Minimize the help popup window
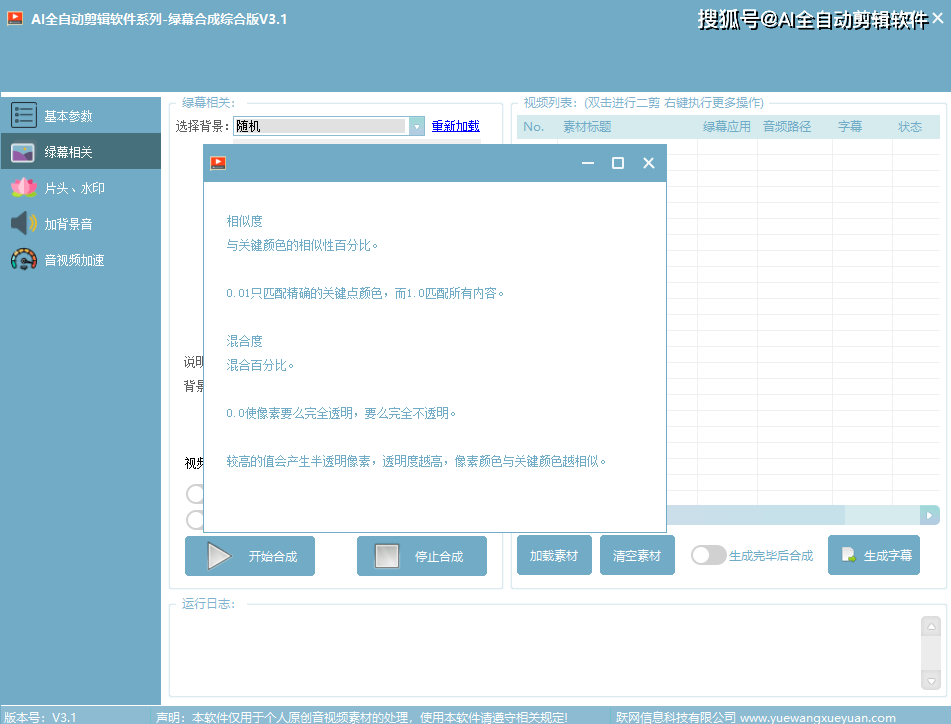951x724 pixels. [588, 163]
